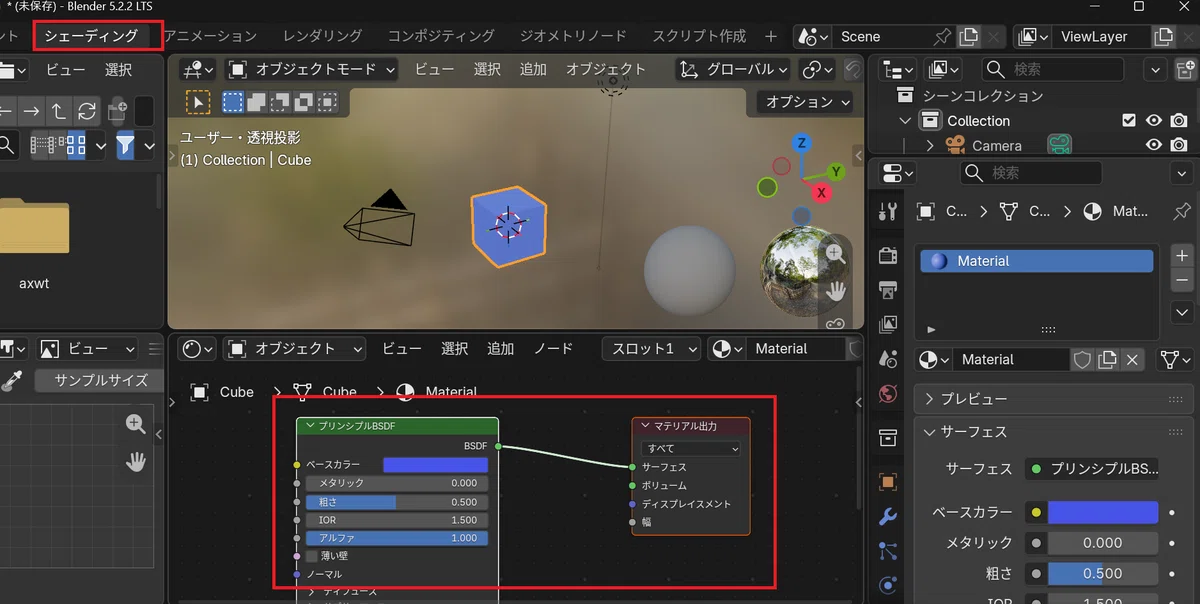
Task: Toggle the Collection exclude checkbox in outliner
Action: point(1129,121)
